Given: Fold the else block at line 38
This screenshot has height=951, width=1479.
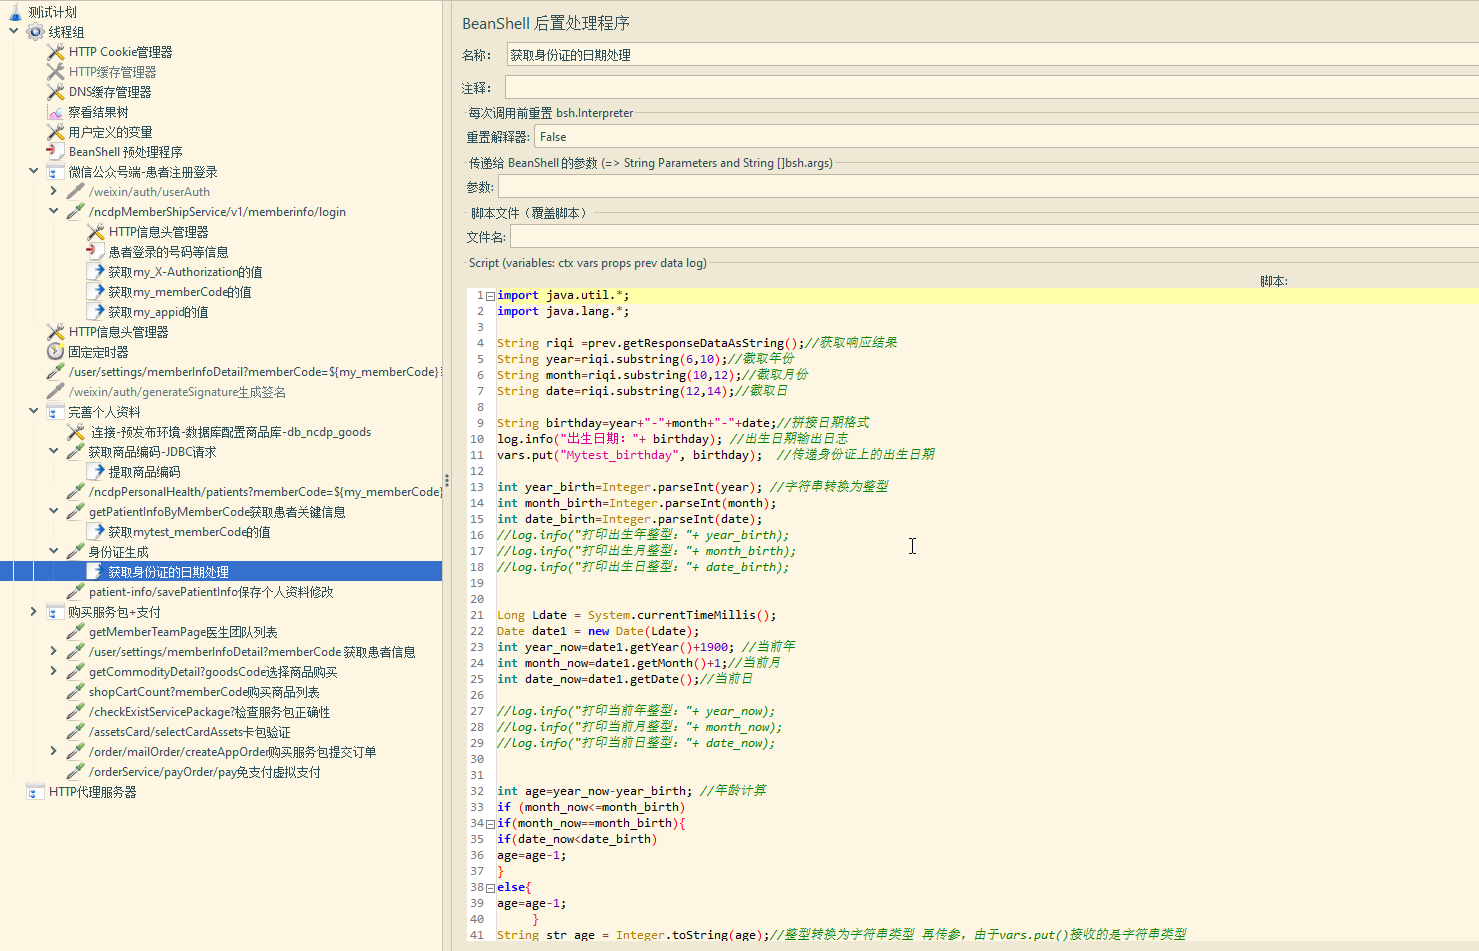Looking at the screenshot, I should click(x=490, y=888).
